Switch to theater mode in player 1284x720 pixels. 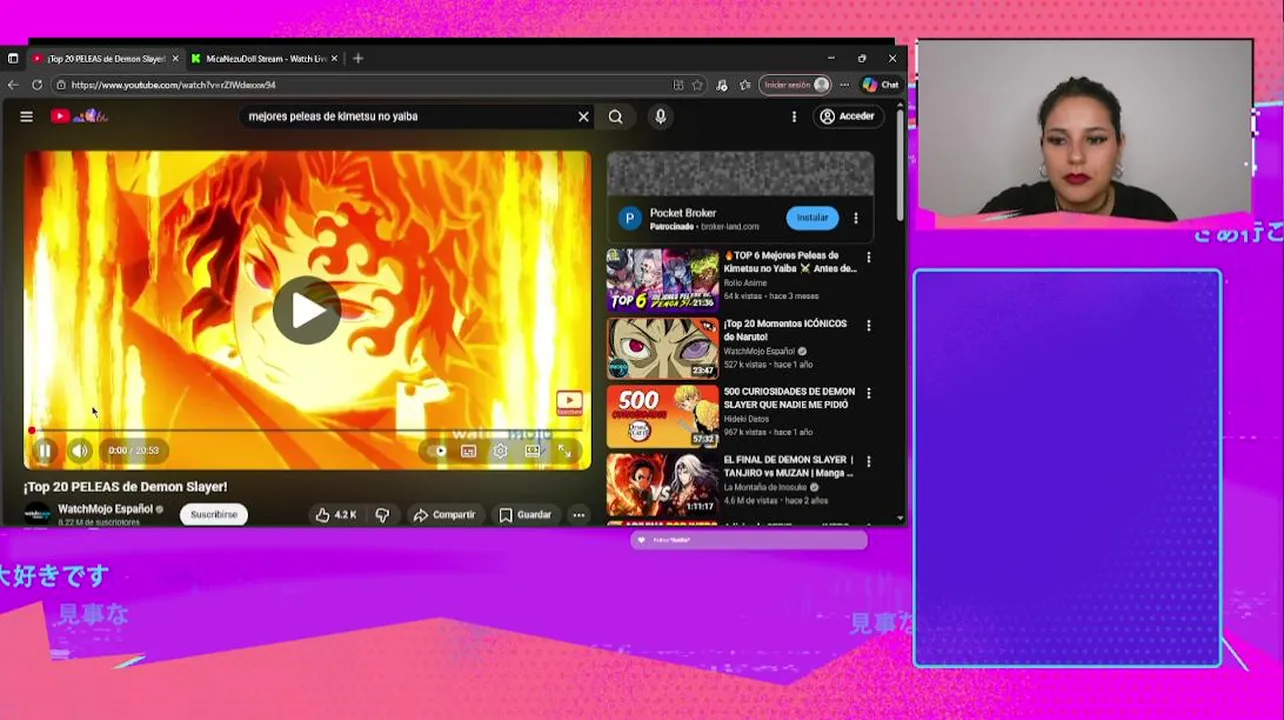tap(533, 451)
